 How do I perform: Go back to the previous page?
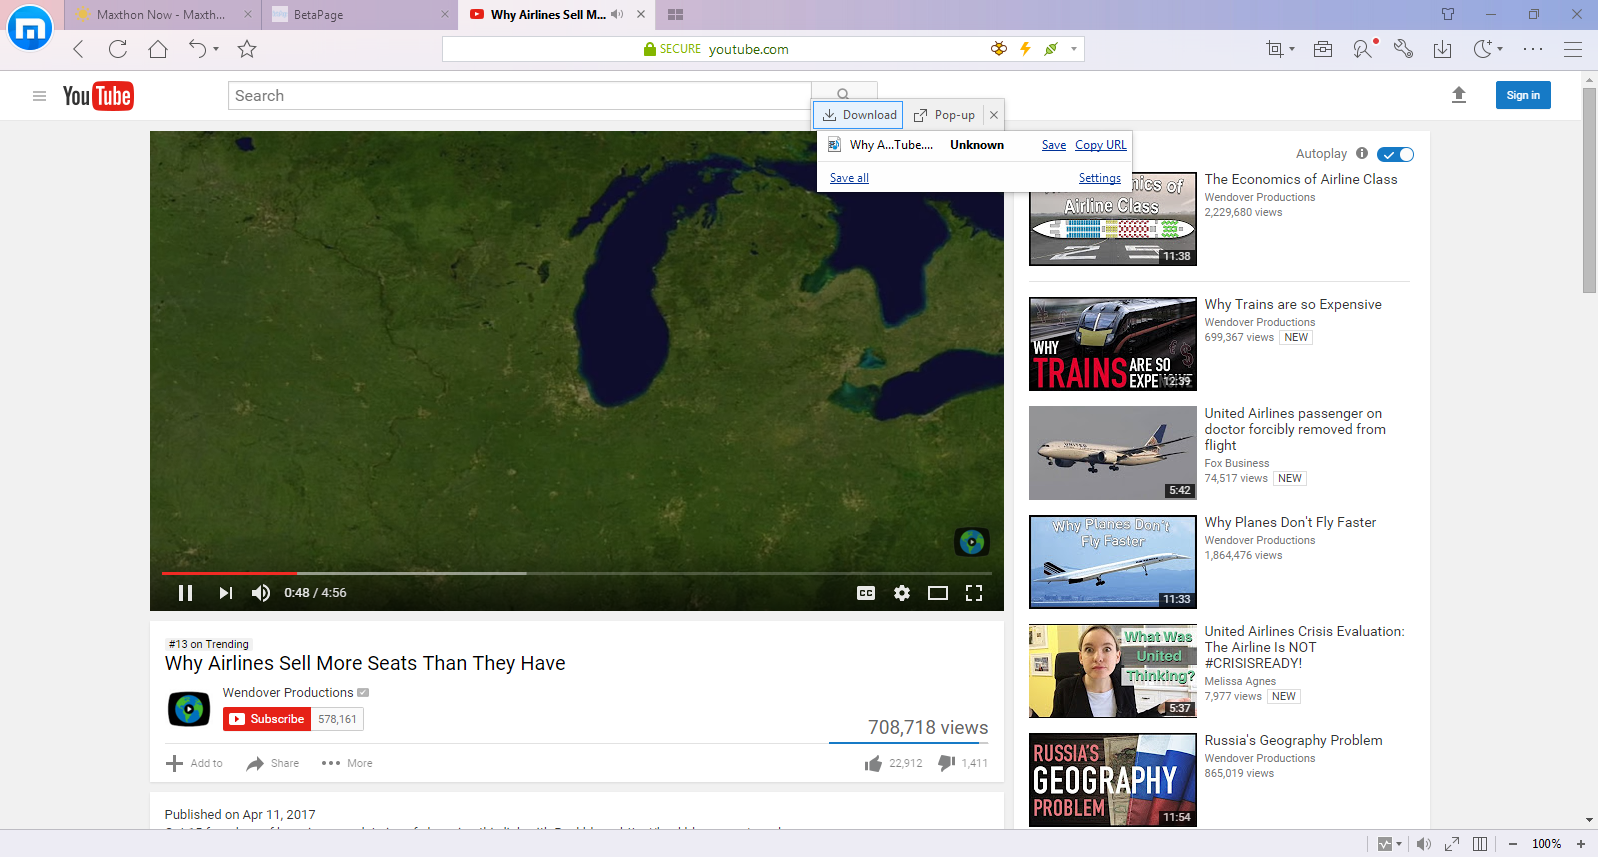(79, 49)
